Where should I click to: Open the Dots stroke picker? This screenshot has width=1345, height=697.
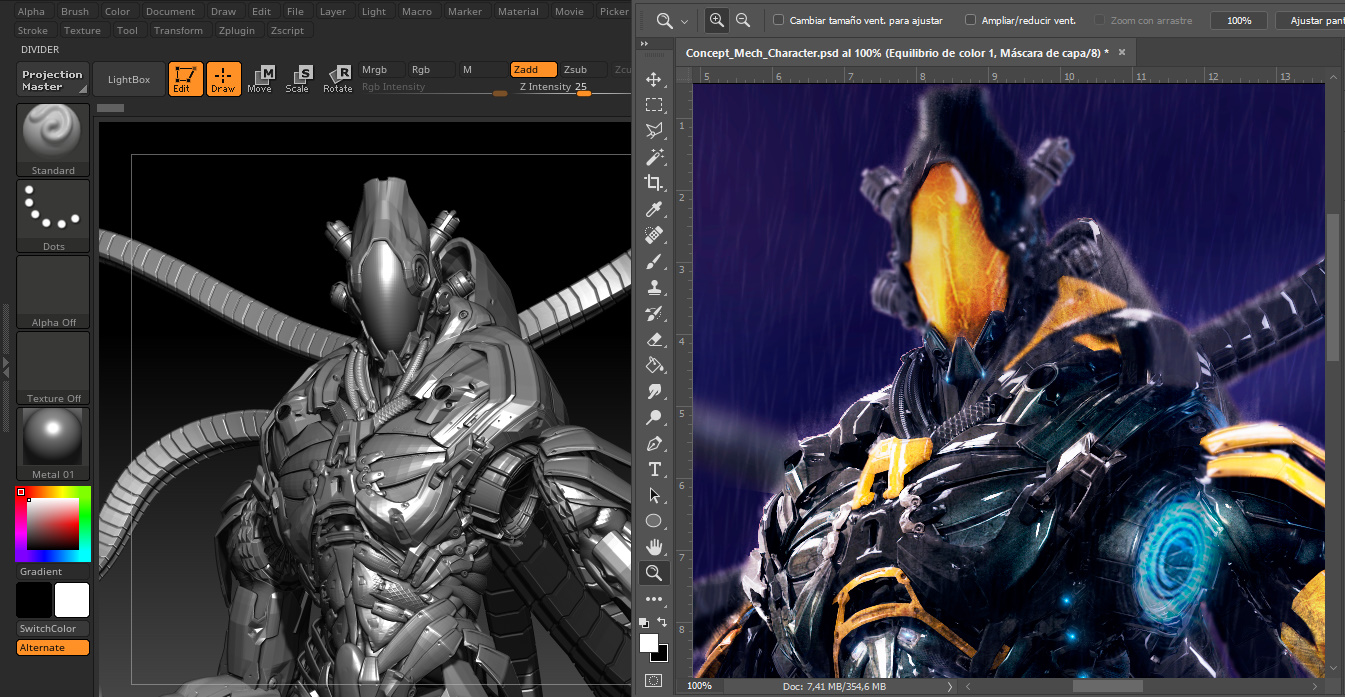pos(53,216)
